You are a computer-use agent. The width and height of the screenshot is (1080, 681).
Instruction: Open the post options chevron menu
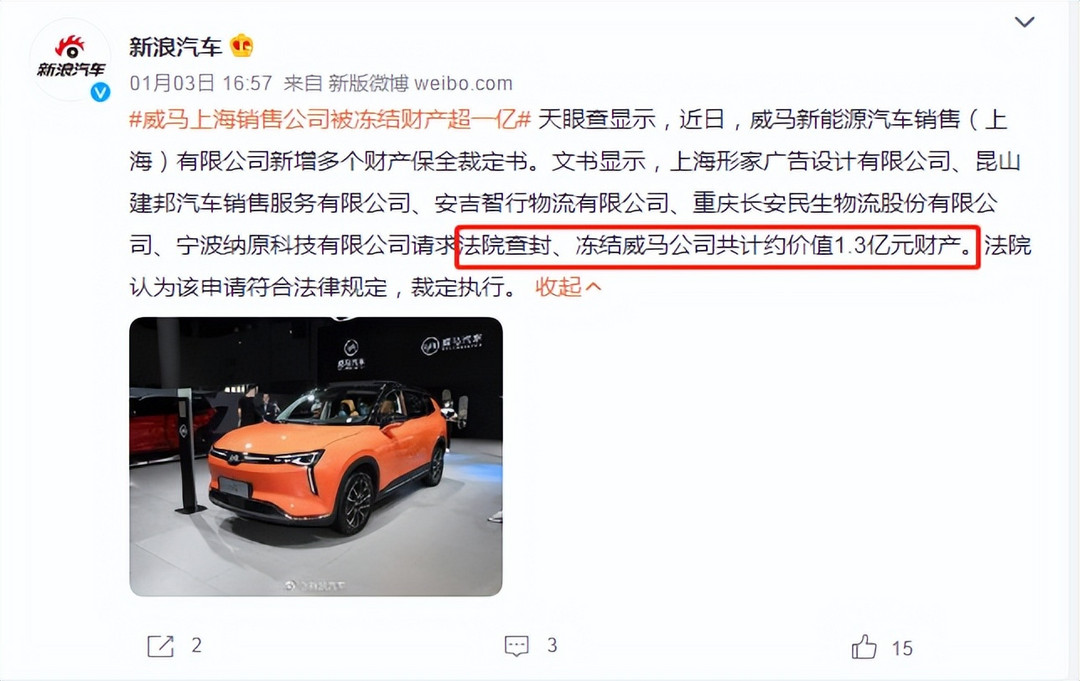[x=1024, y=22]
